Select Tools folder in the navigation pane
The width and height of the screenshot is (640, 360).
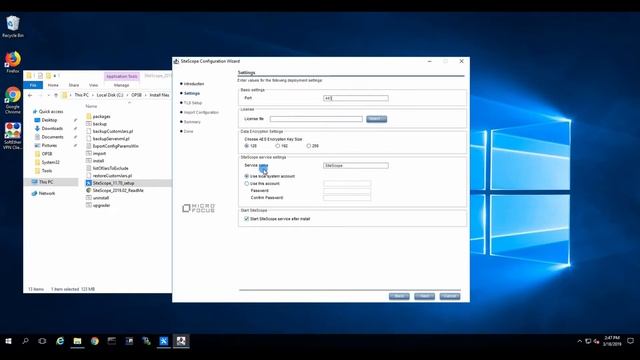tap(47, 171)
